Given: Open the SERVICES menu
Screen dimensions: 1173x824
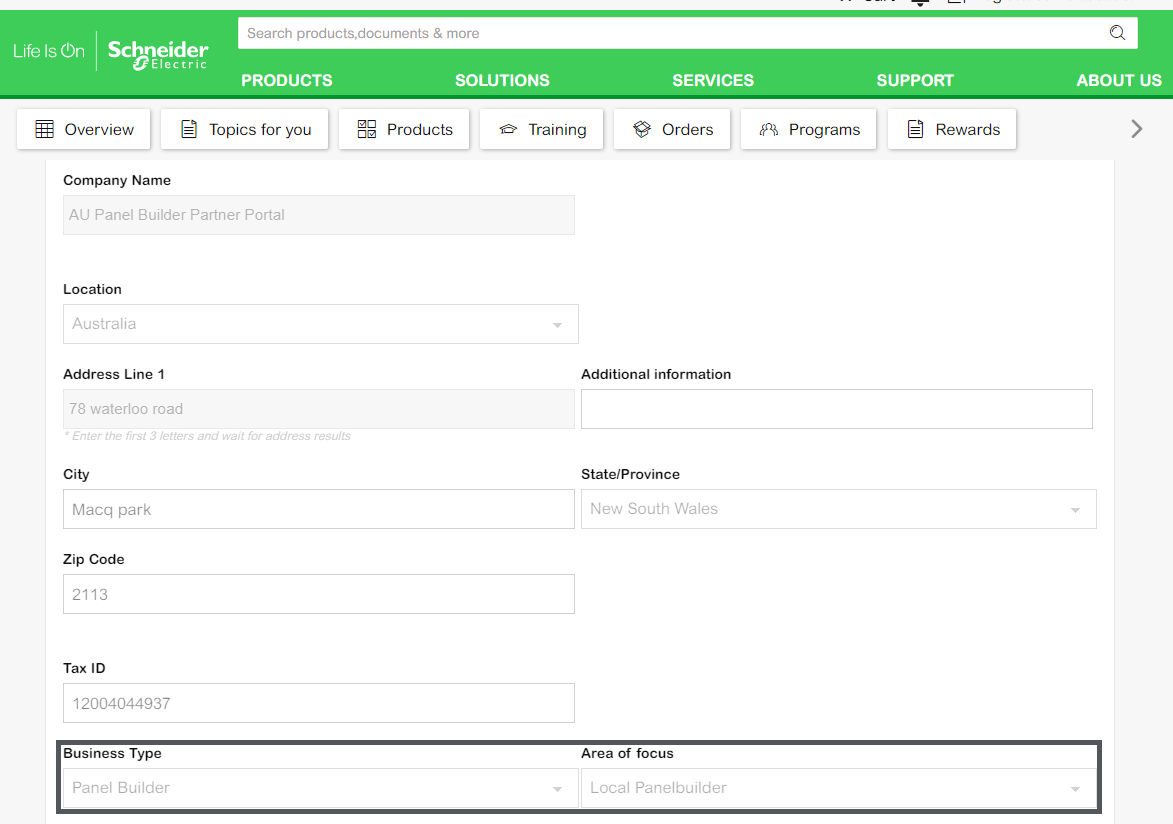Looking at the screenshot, I should click(713, 80).
